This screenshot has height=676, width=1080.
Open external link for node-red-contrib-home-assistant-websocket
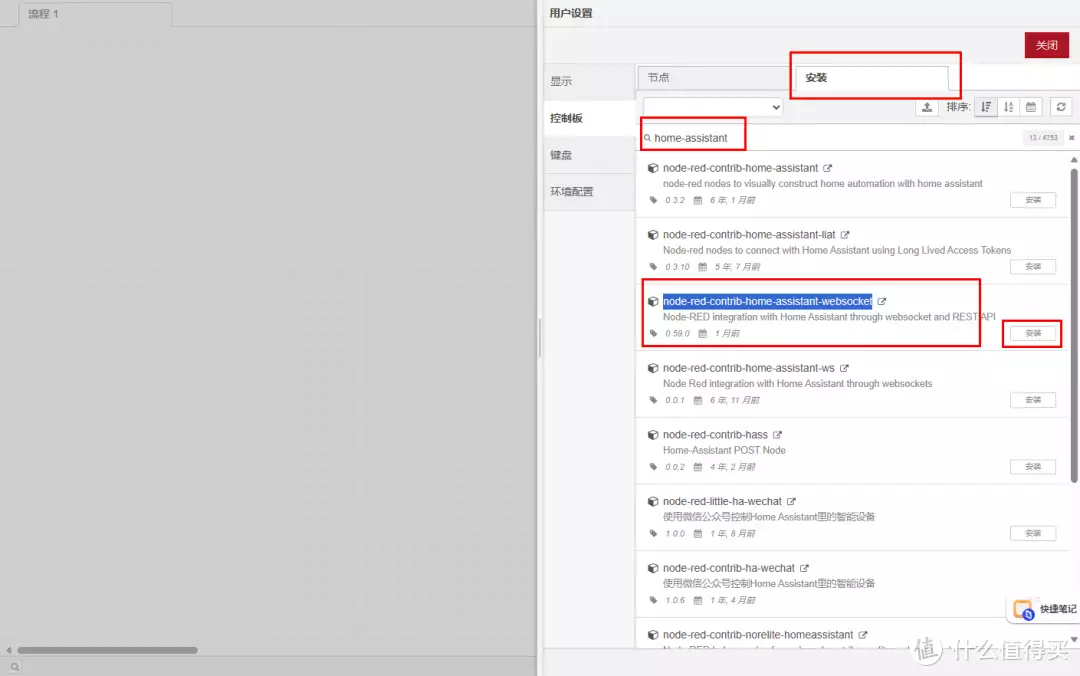[x=882, y=301]
